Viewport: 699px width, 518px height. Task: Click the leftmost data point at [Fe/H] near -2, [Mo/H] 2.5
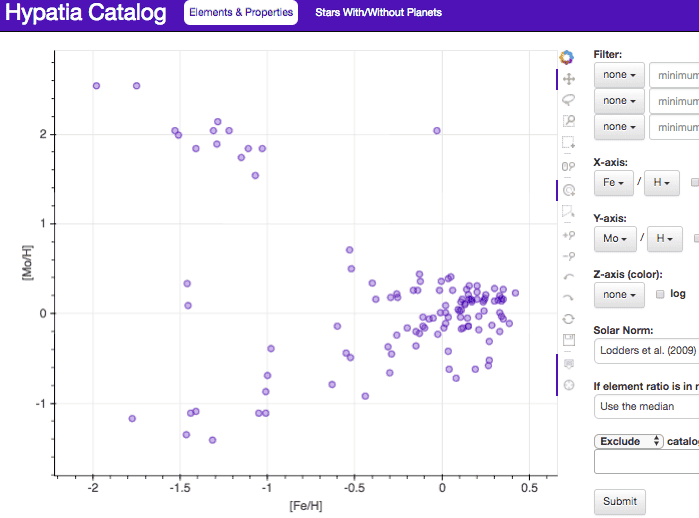point(96,86)
